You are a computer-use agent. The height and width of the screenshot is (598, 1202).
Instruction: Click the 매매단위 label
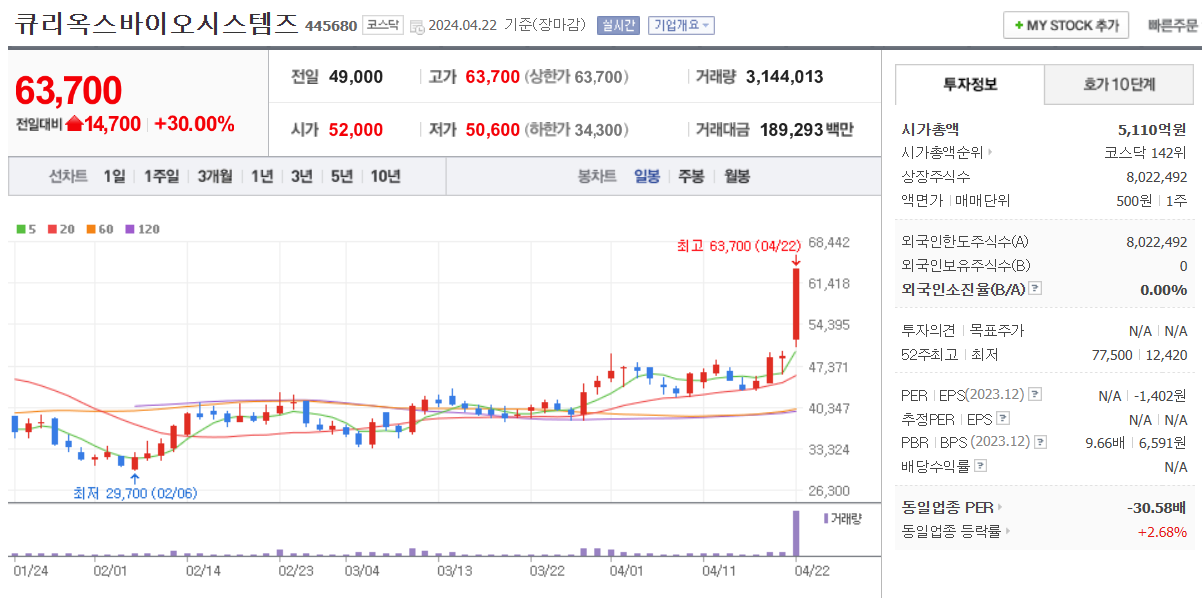click(x=983, y=200)
